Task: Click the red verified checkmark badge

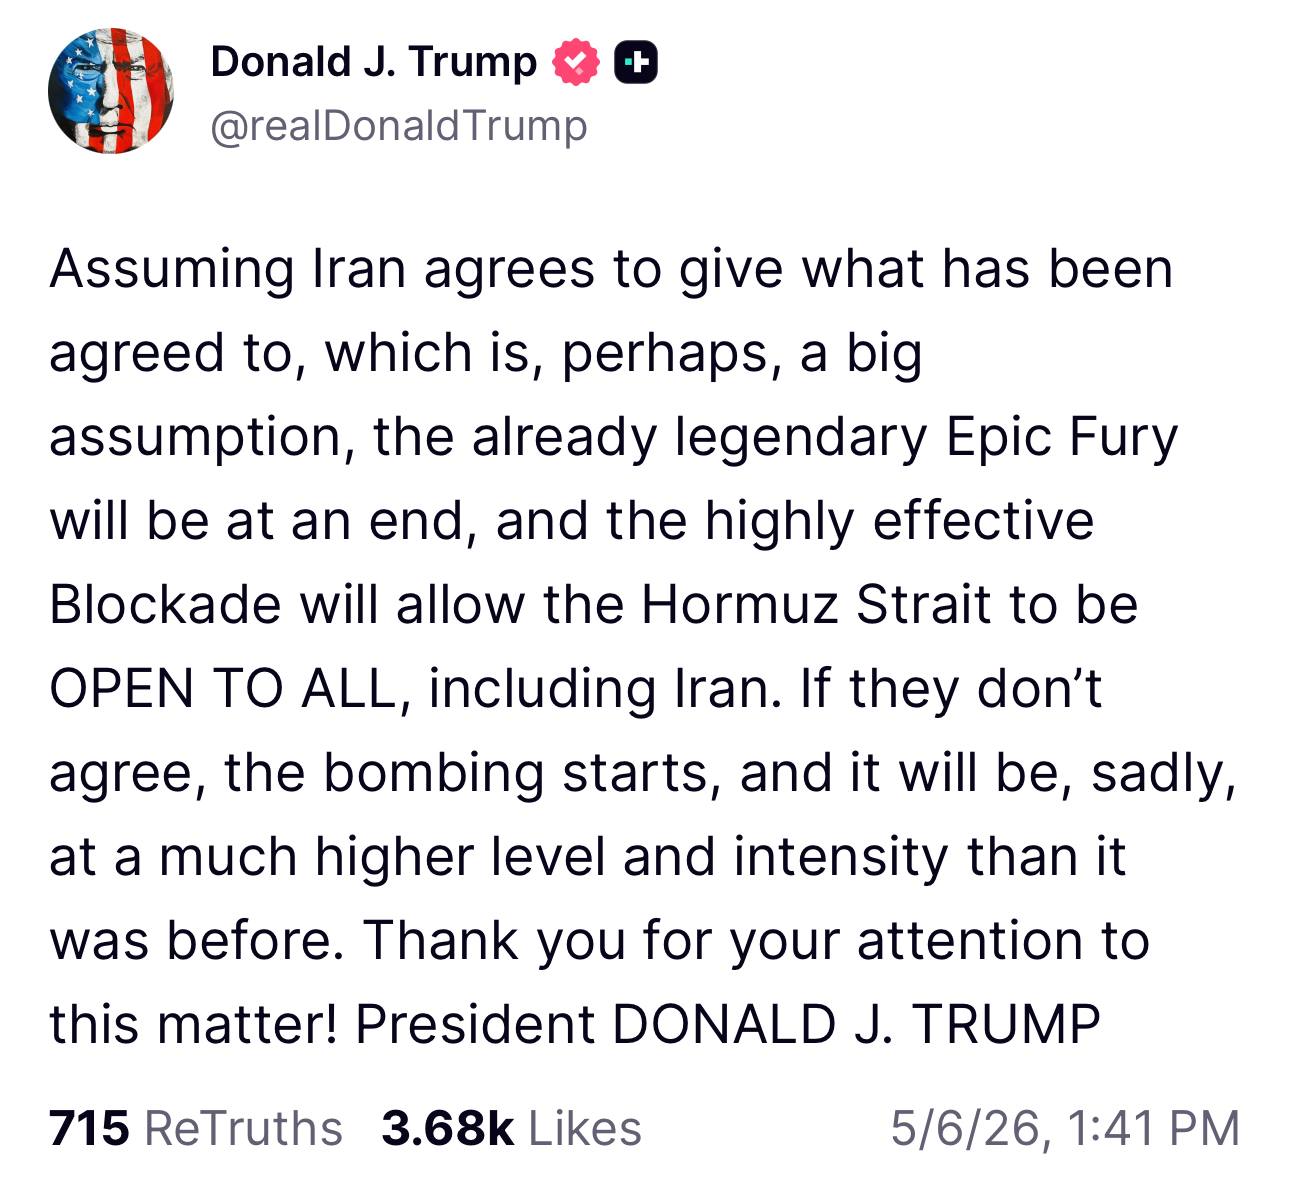Action: [574, 63]
